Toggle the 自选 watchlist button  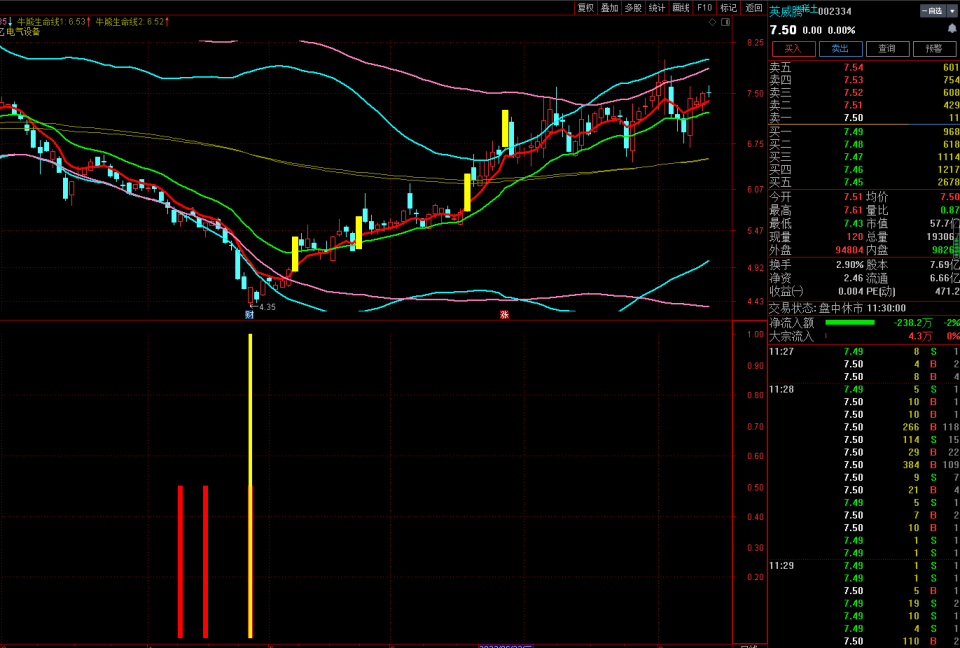tap(934, 11)
